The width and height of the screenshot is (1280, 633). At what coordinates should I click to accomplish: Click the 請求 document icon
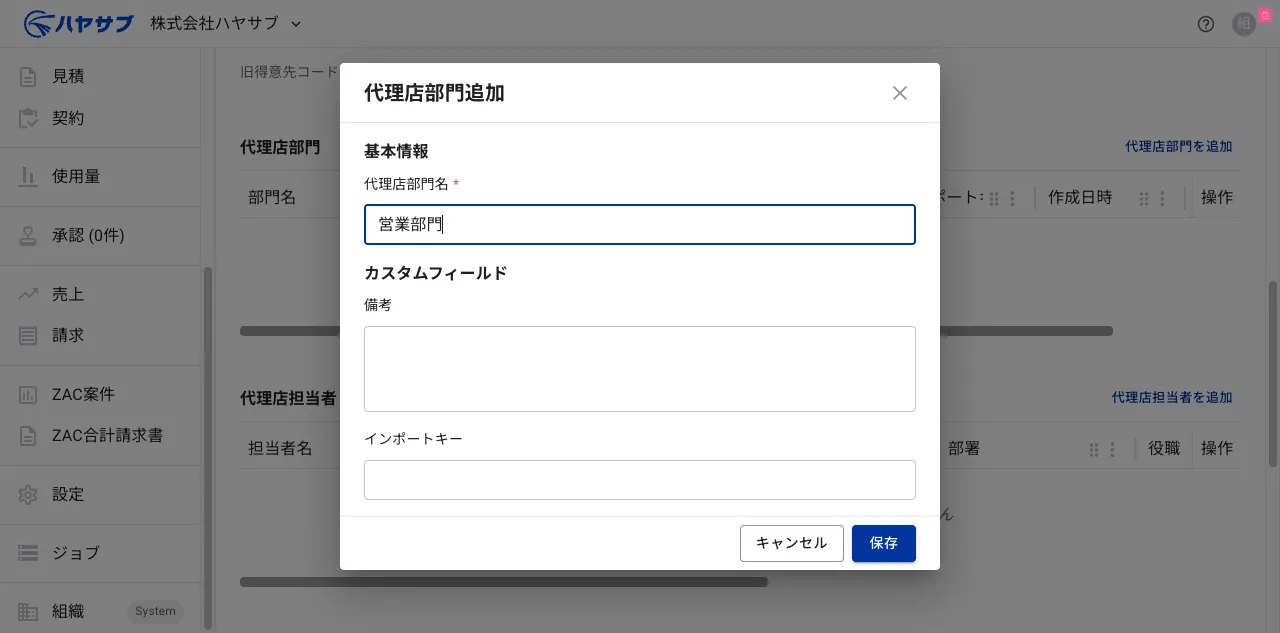28,335
